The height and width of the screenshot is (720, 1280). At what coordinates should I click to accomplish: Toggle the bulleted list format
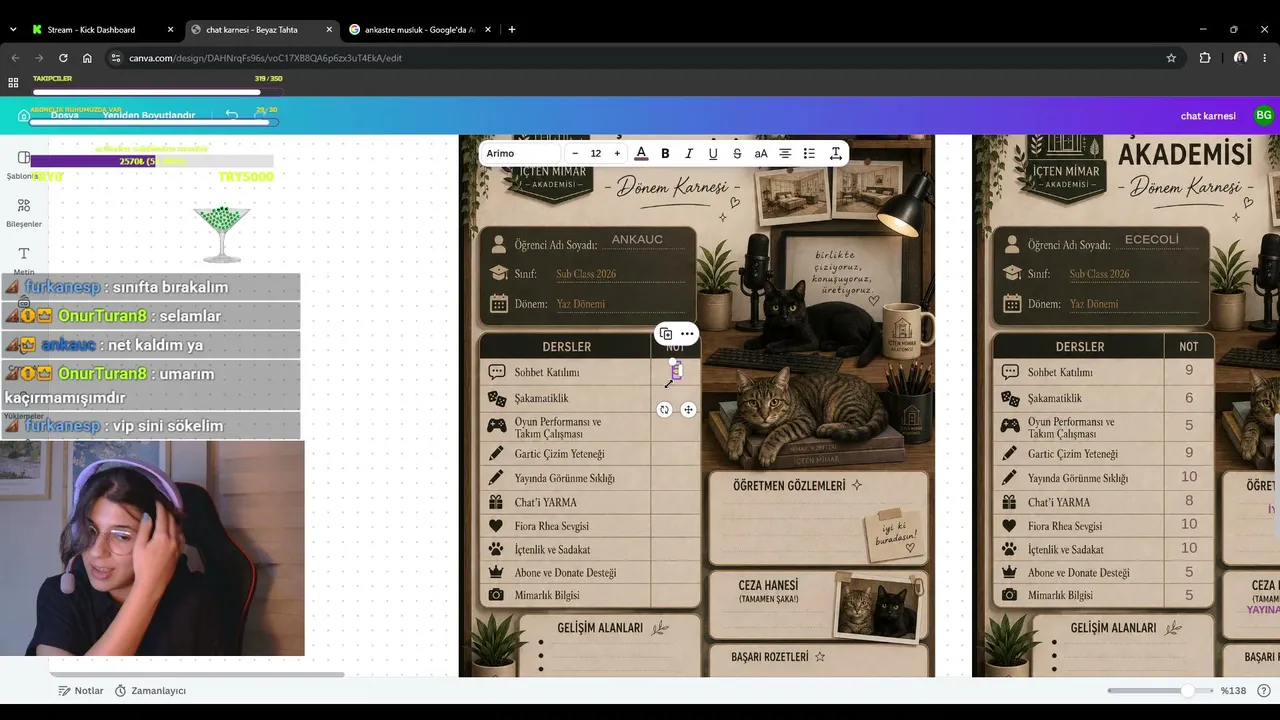coord(809,153)
